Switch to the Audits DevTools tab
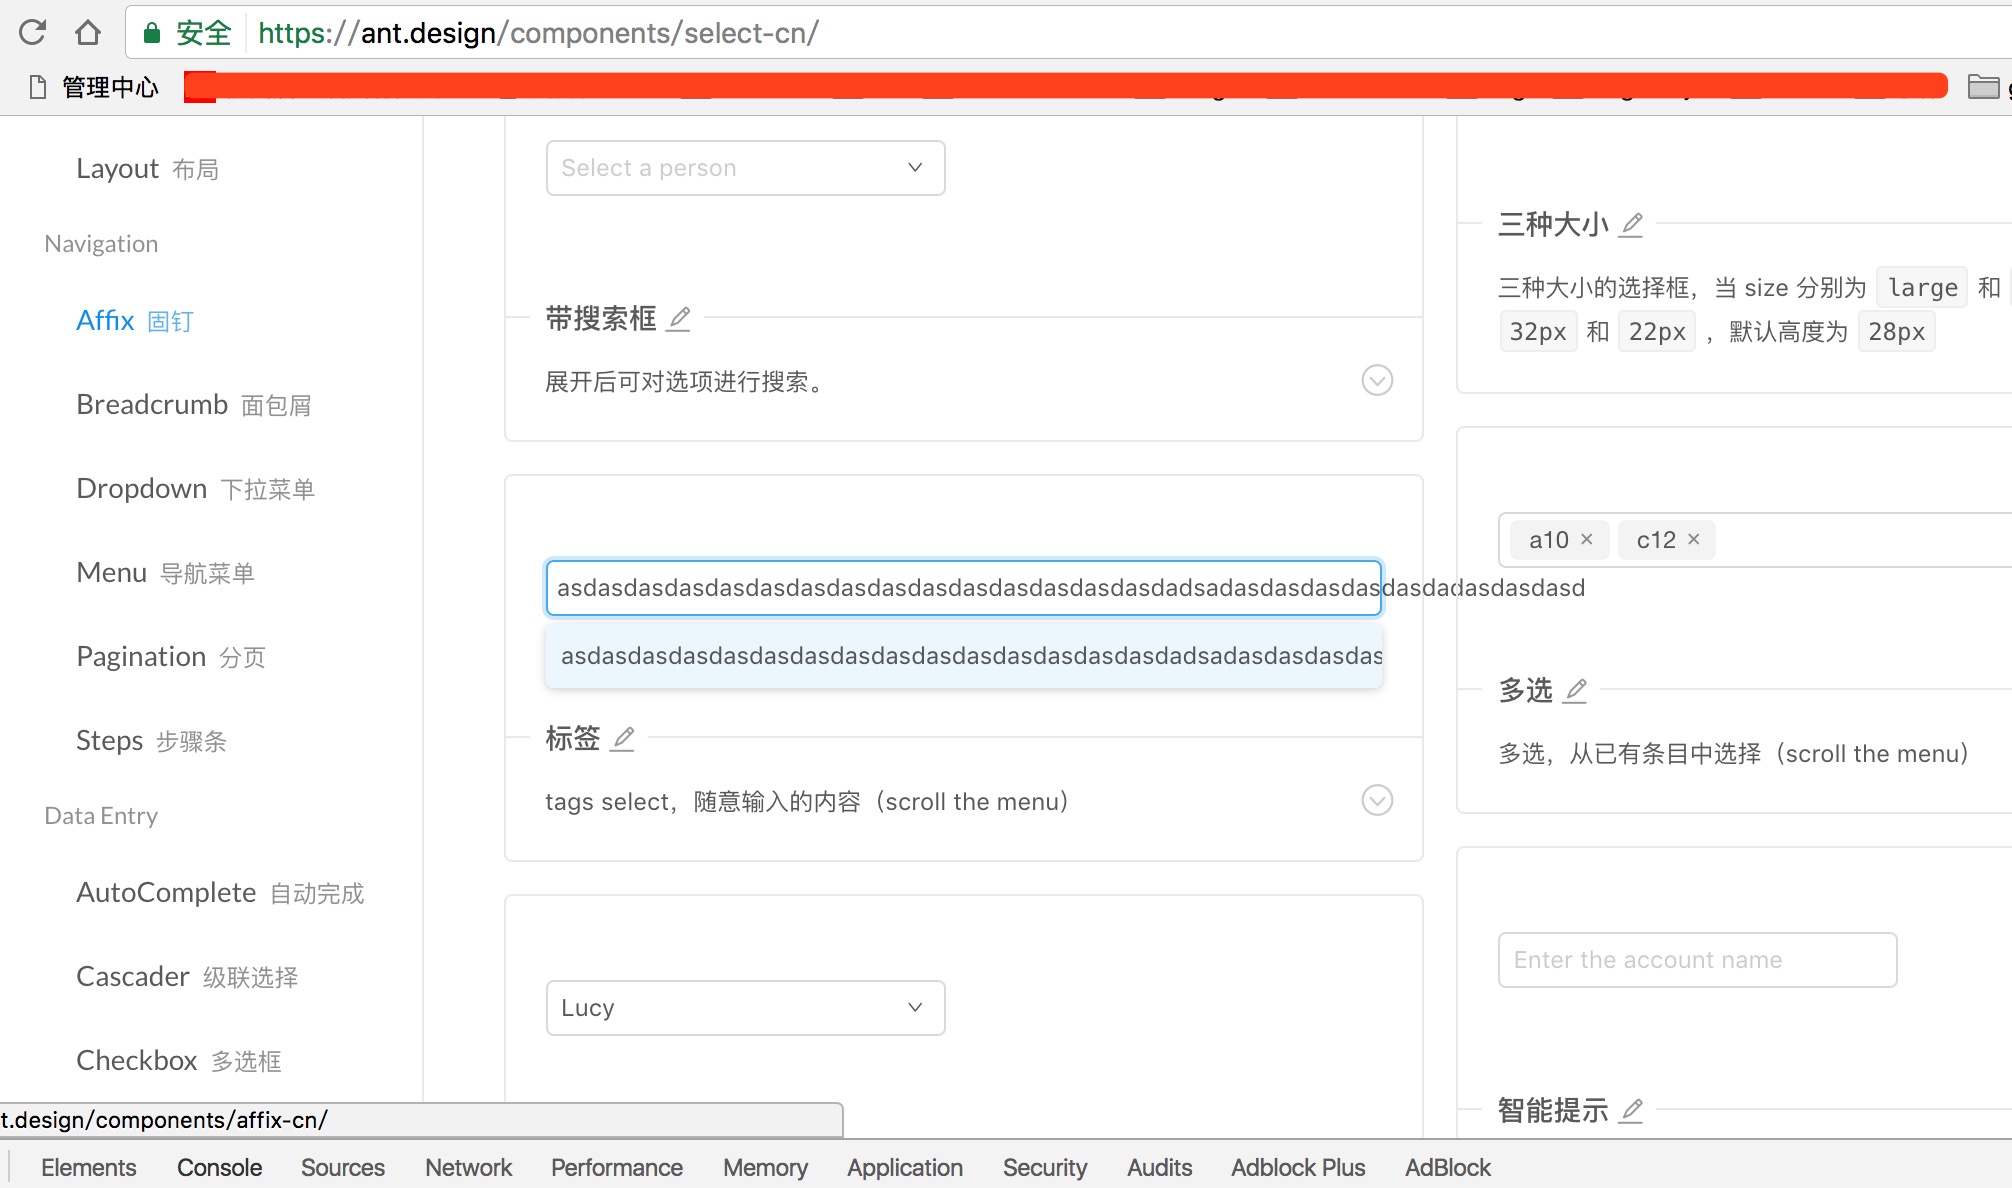Viewport: 2012px width, 1188px height. (1159, 1167)
